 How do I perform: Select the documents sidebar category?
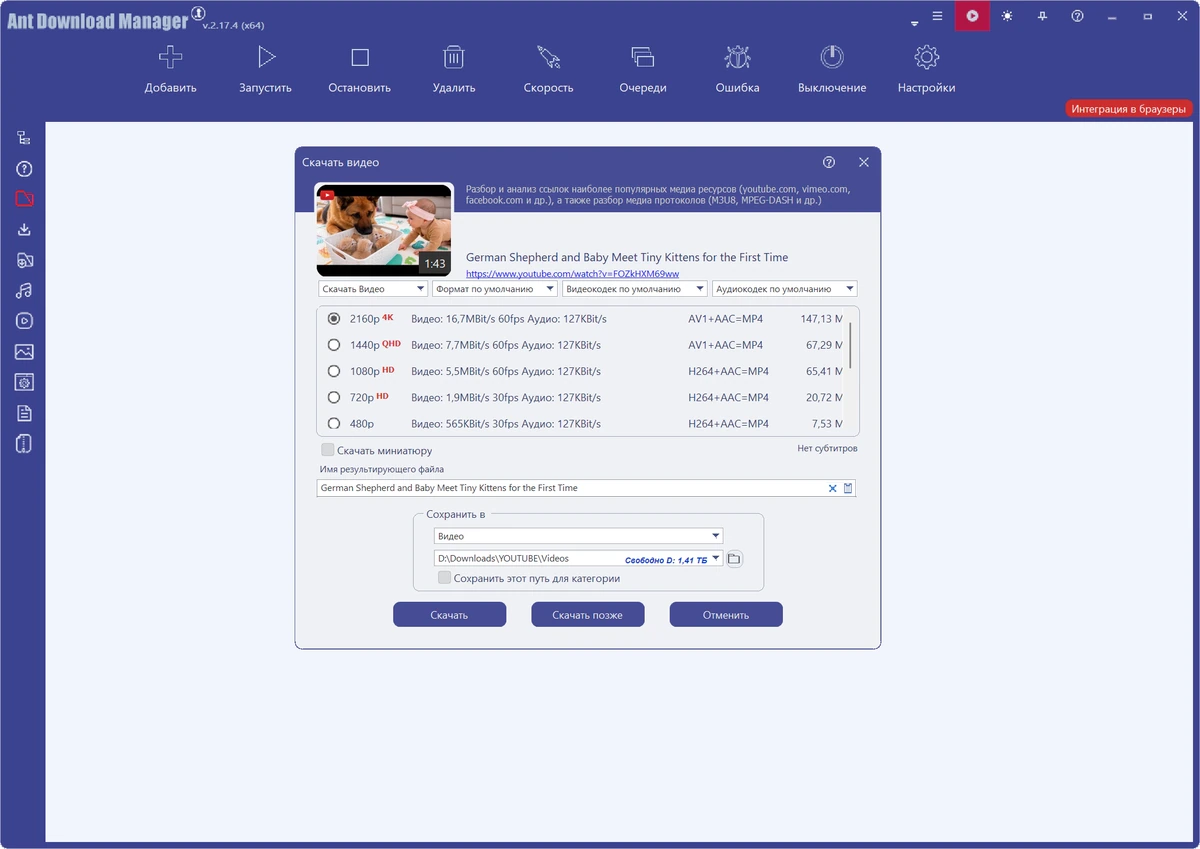pyautogui.click(x=24, y=413)
